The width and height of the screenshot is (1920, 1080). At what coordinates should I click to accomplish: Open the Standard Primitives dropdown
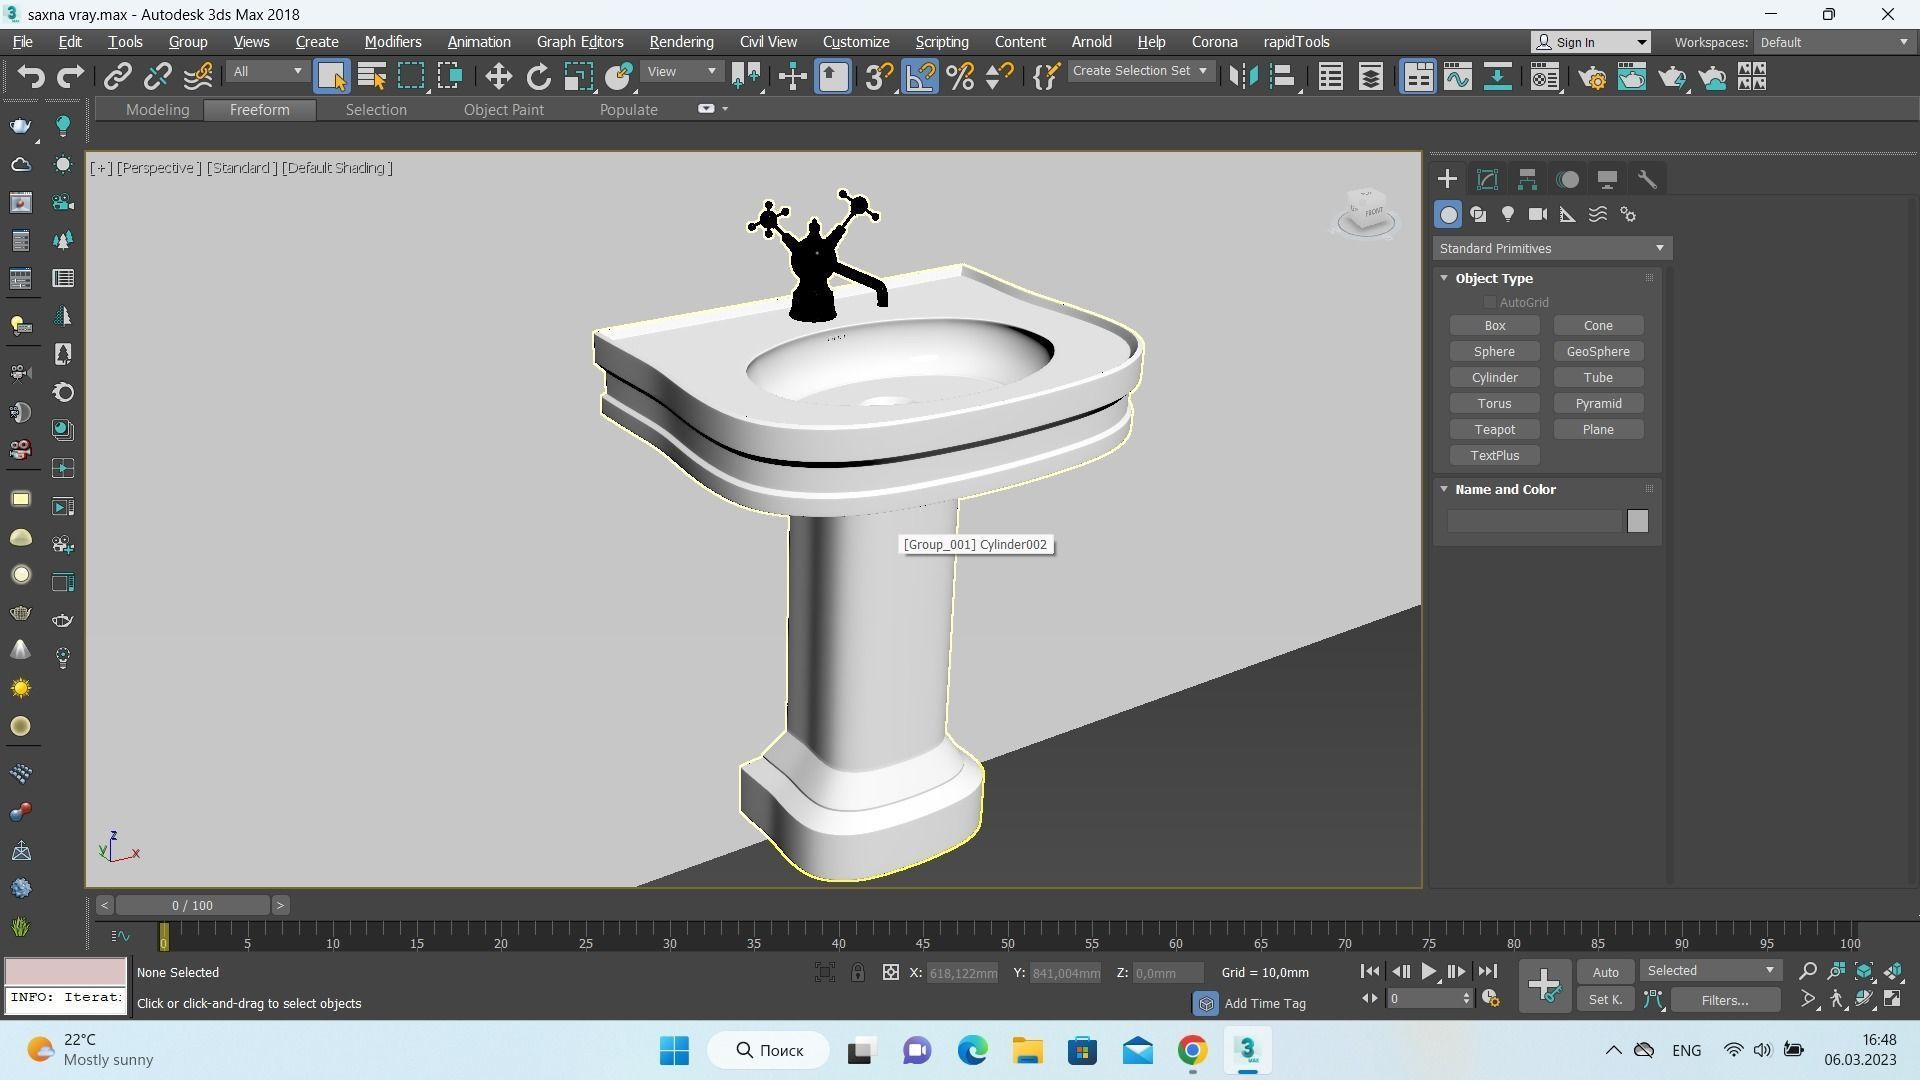coord(1551,248)
